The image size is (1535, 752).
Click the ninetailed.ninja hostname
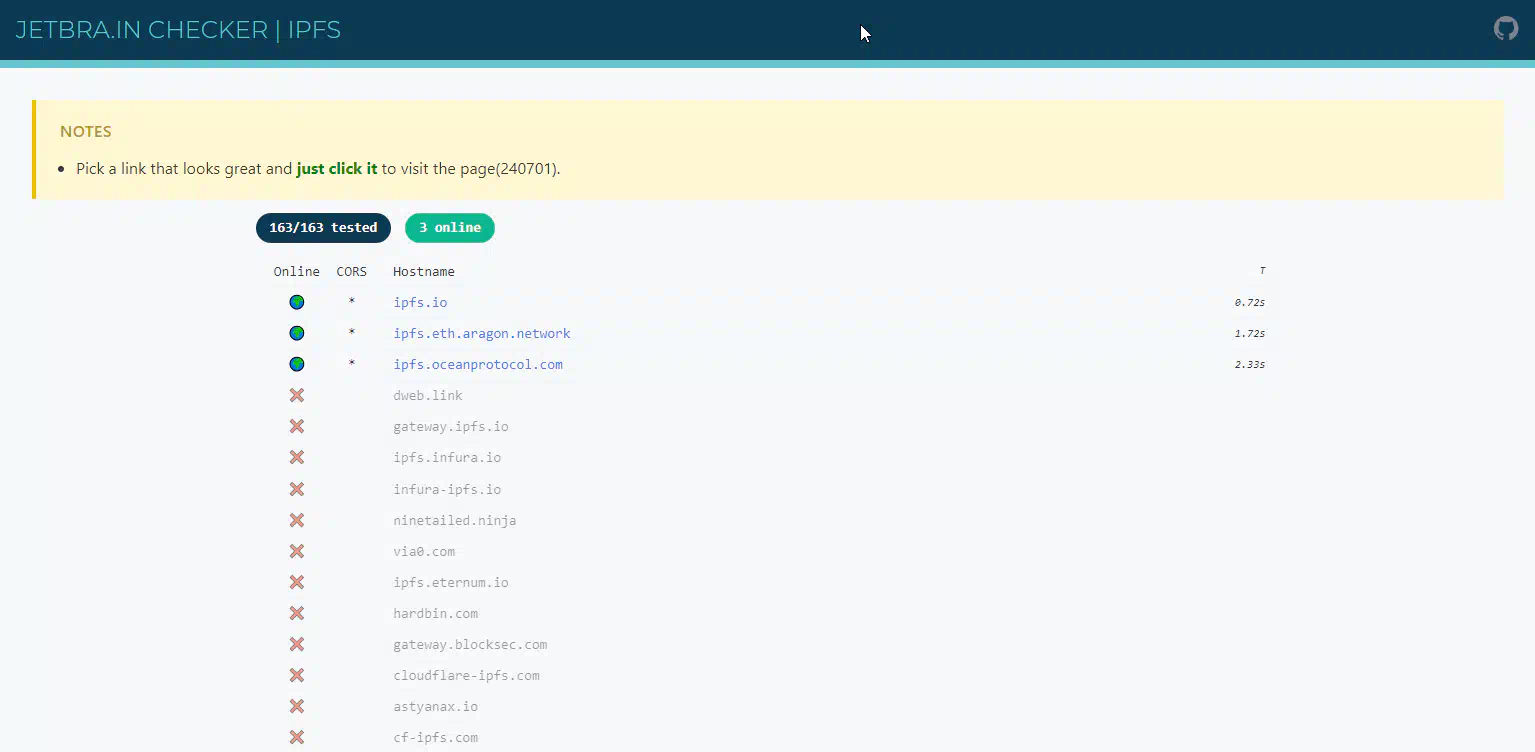coord(455,520)
